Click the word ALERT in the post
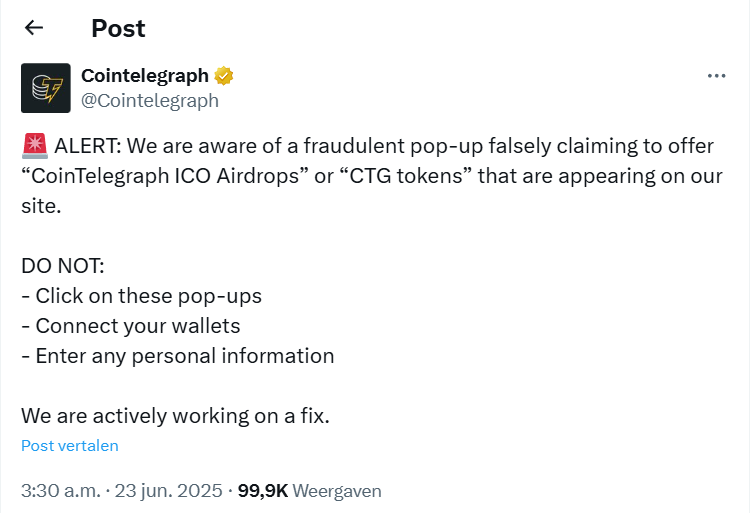Screen dimensions: 752x513 coord(88,146)
